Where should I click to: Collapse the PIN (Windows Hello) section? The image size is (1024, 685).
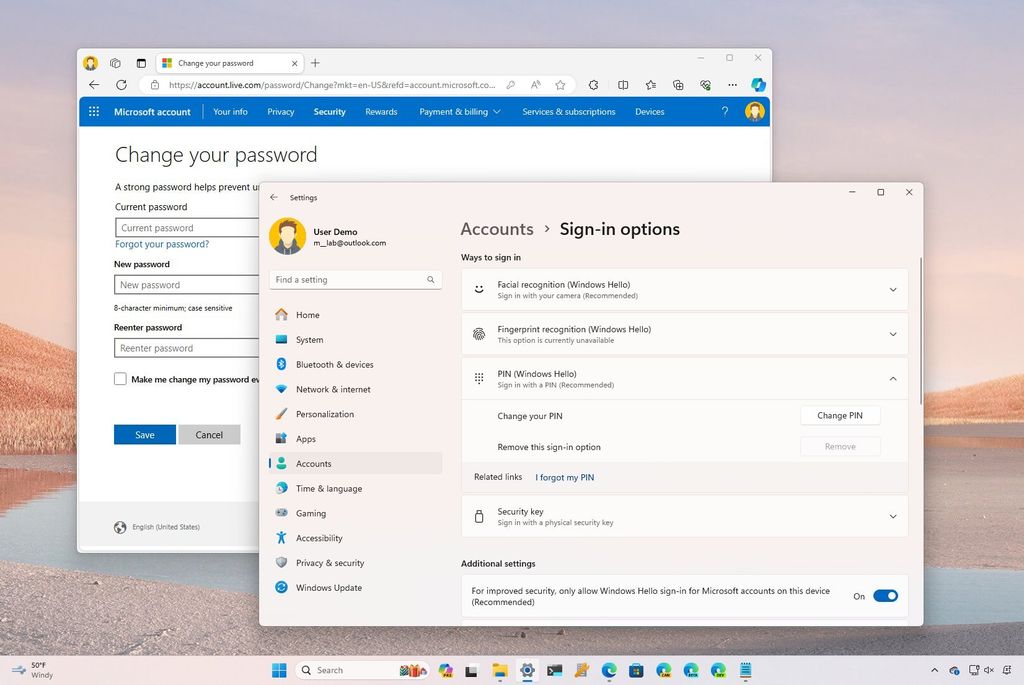tap(893, 379)
